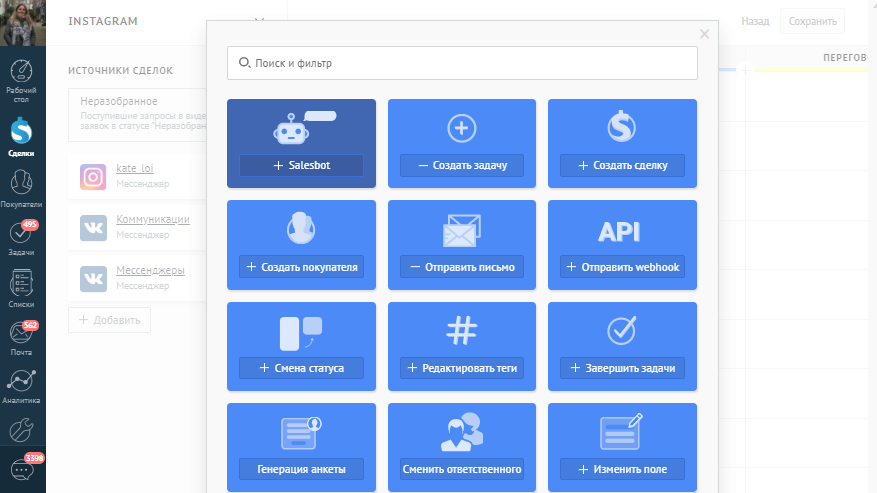The height and width of the screenshot is (493, 877).
Task: Choose Создать сделку action
Action: point(622,166)
